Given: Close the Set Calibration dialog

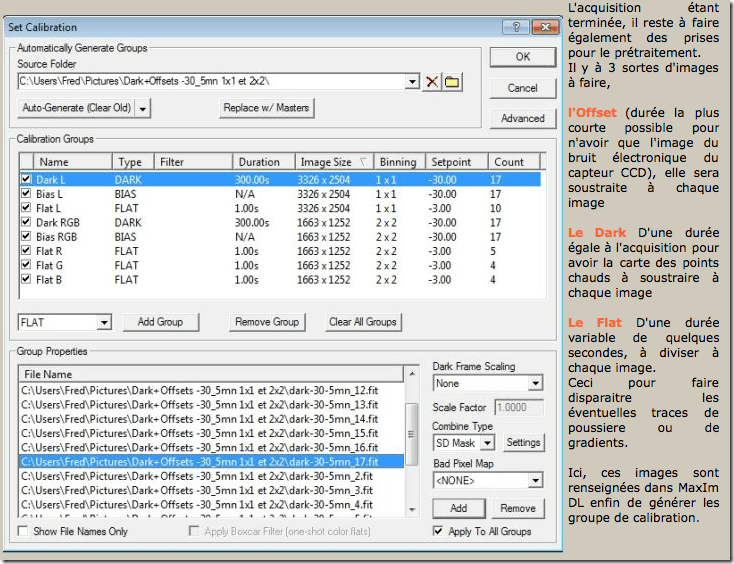Looking at the screenshot, I should (x=545, y=27).
